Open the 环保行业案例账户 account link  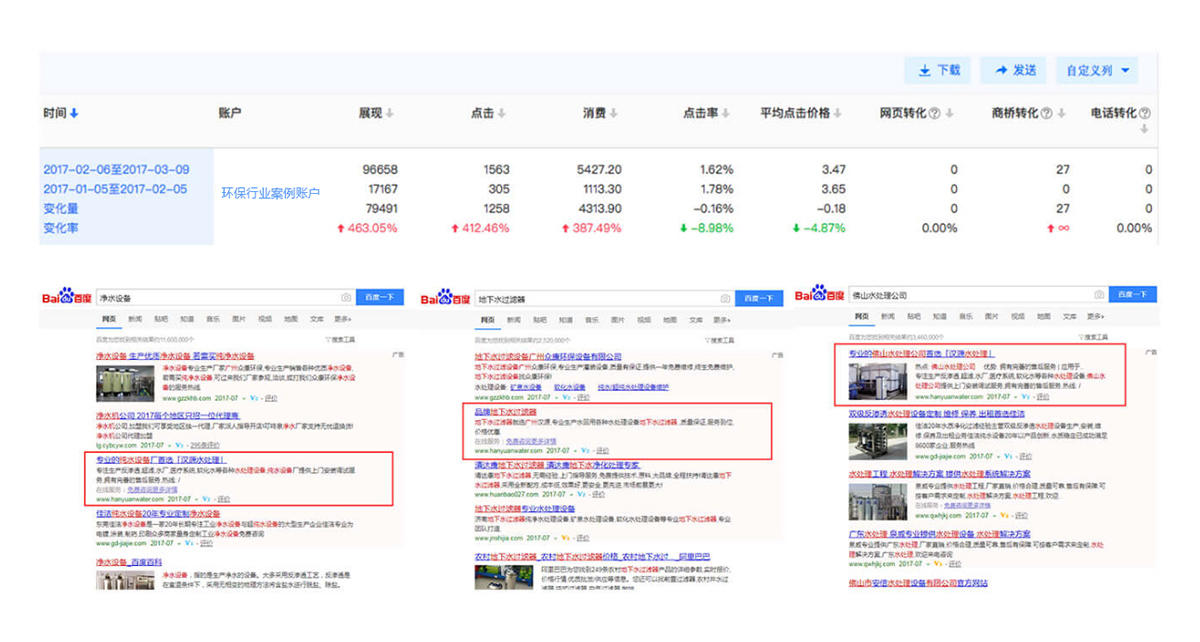tap(270, 192)
